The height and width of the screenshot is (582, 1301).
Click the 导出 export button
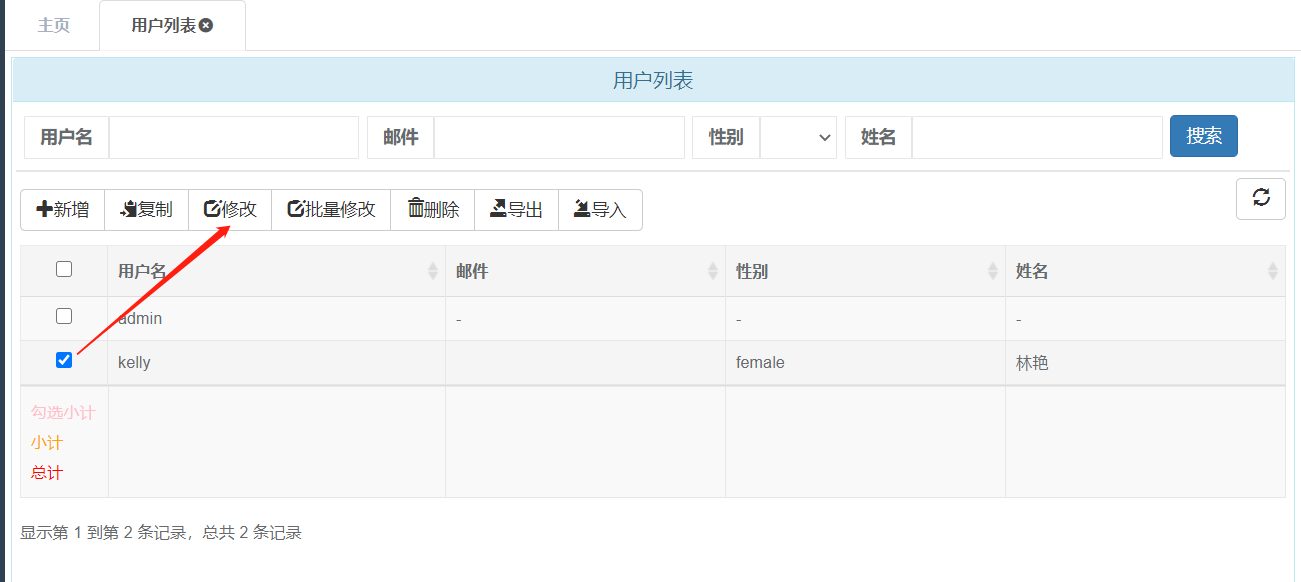pos(517,210)
